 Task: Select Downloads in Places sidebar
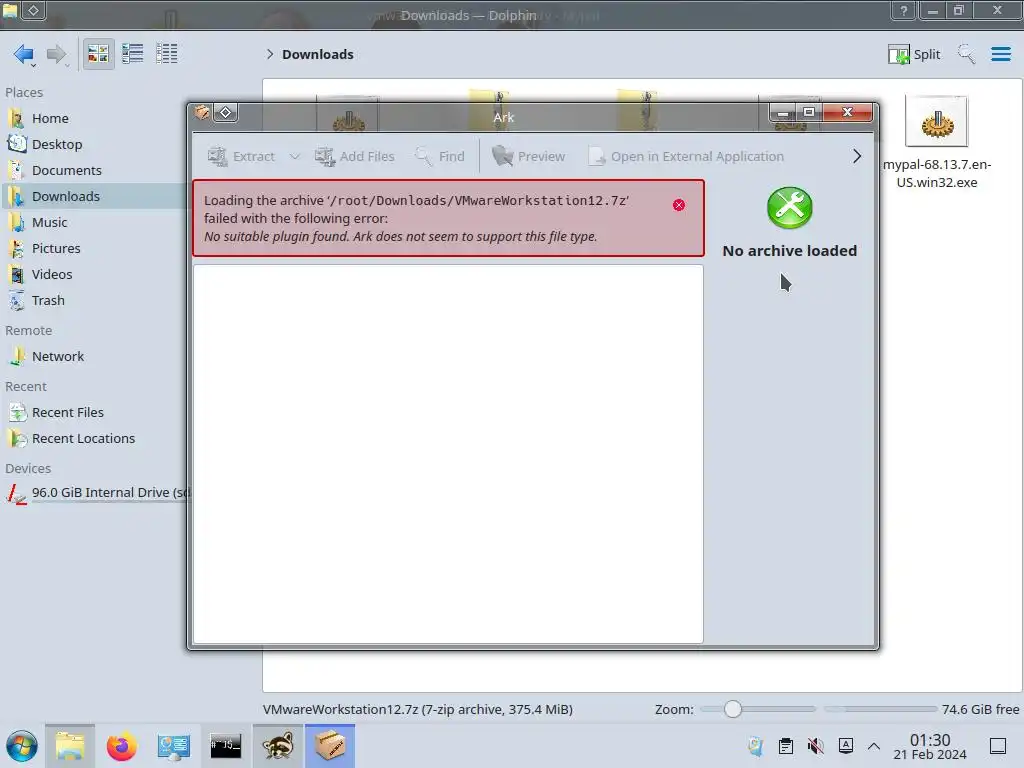click(95, 197)
